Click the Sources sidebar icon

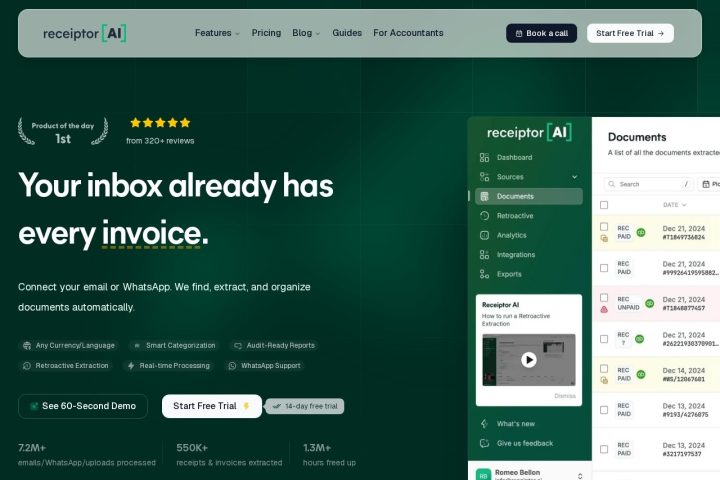click(484, 177)
